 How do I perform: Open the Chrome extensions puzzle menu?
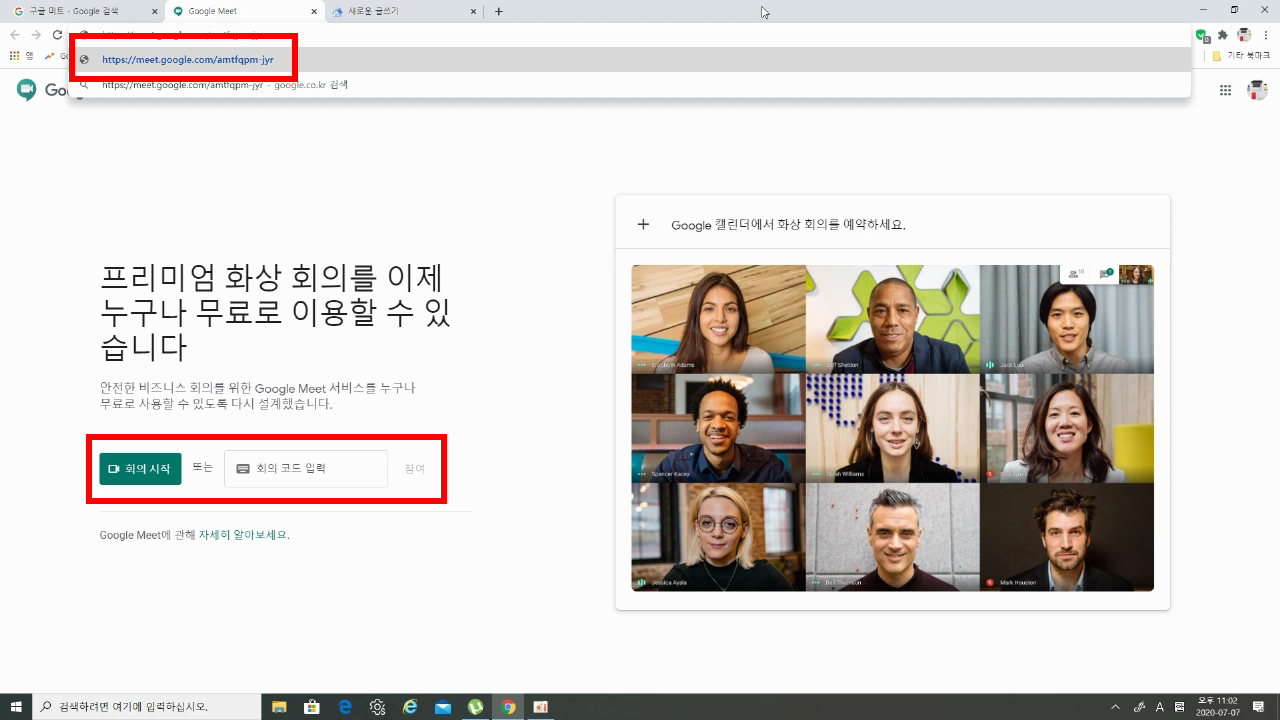click(1222, 34)
